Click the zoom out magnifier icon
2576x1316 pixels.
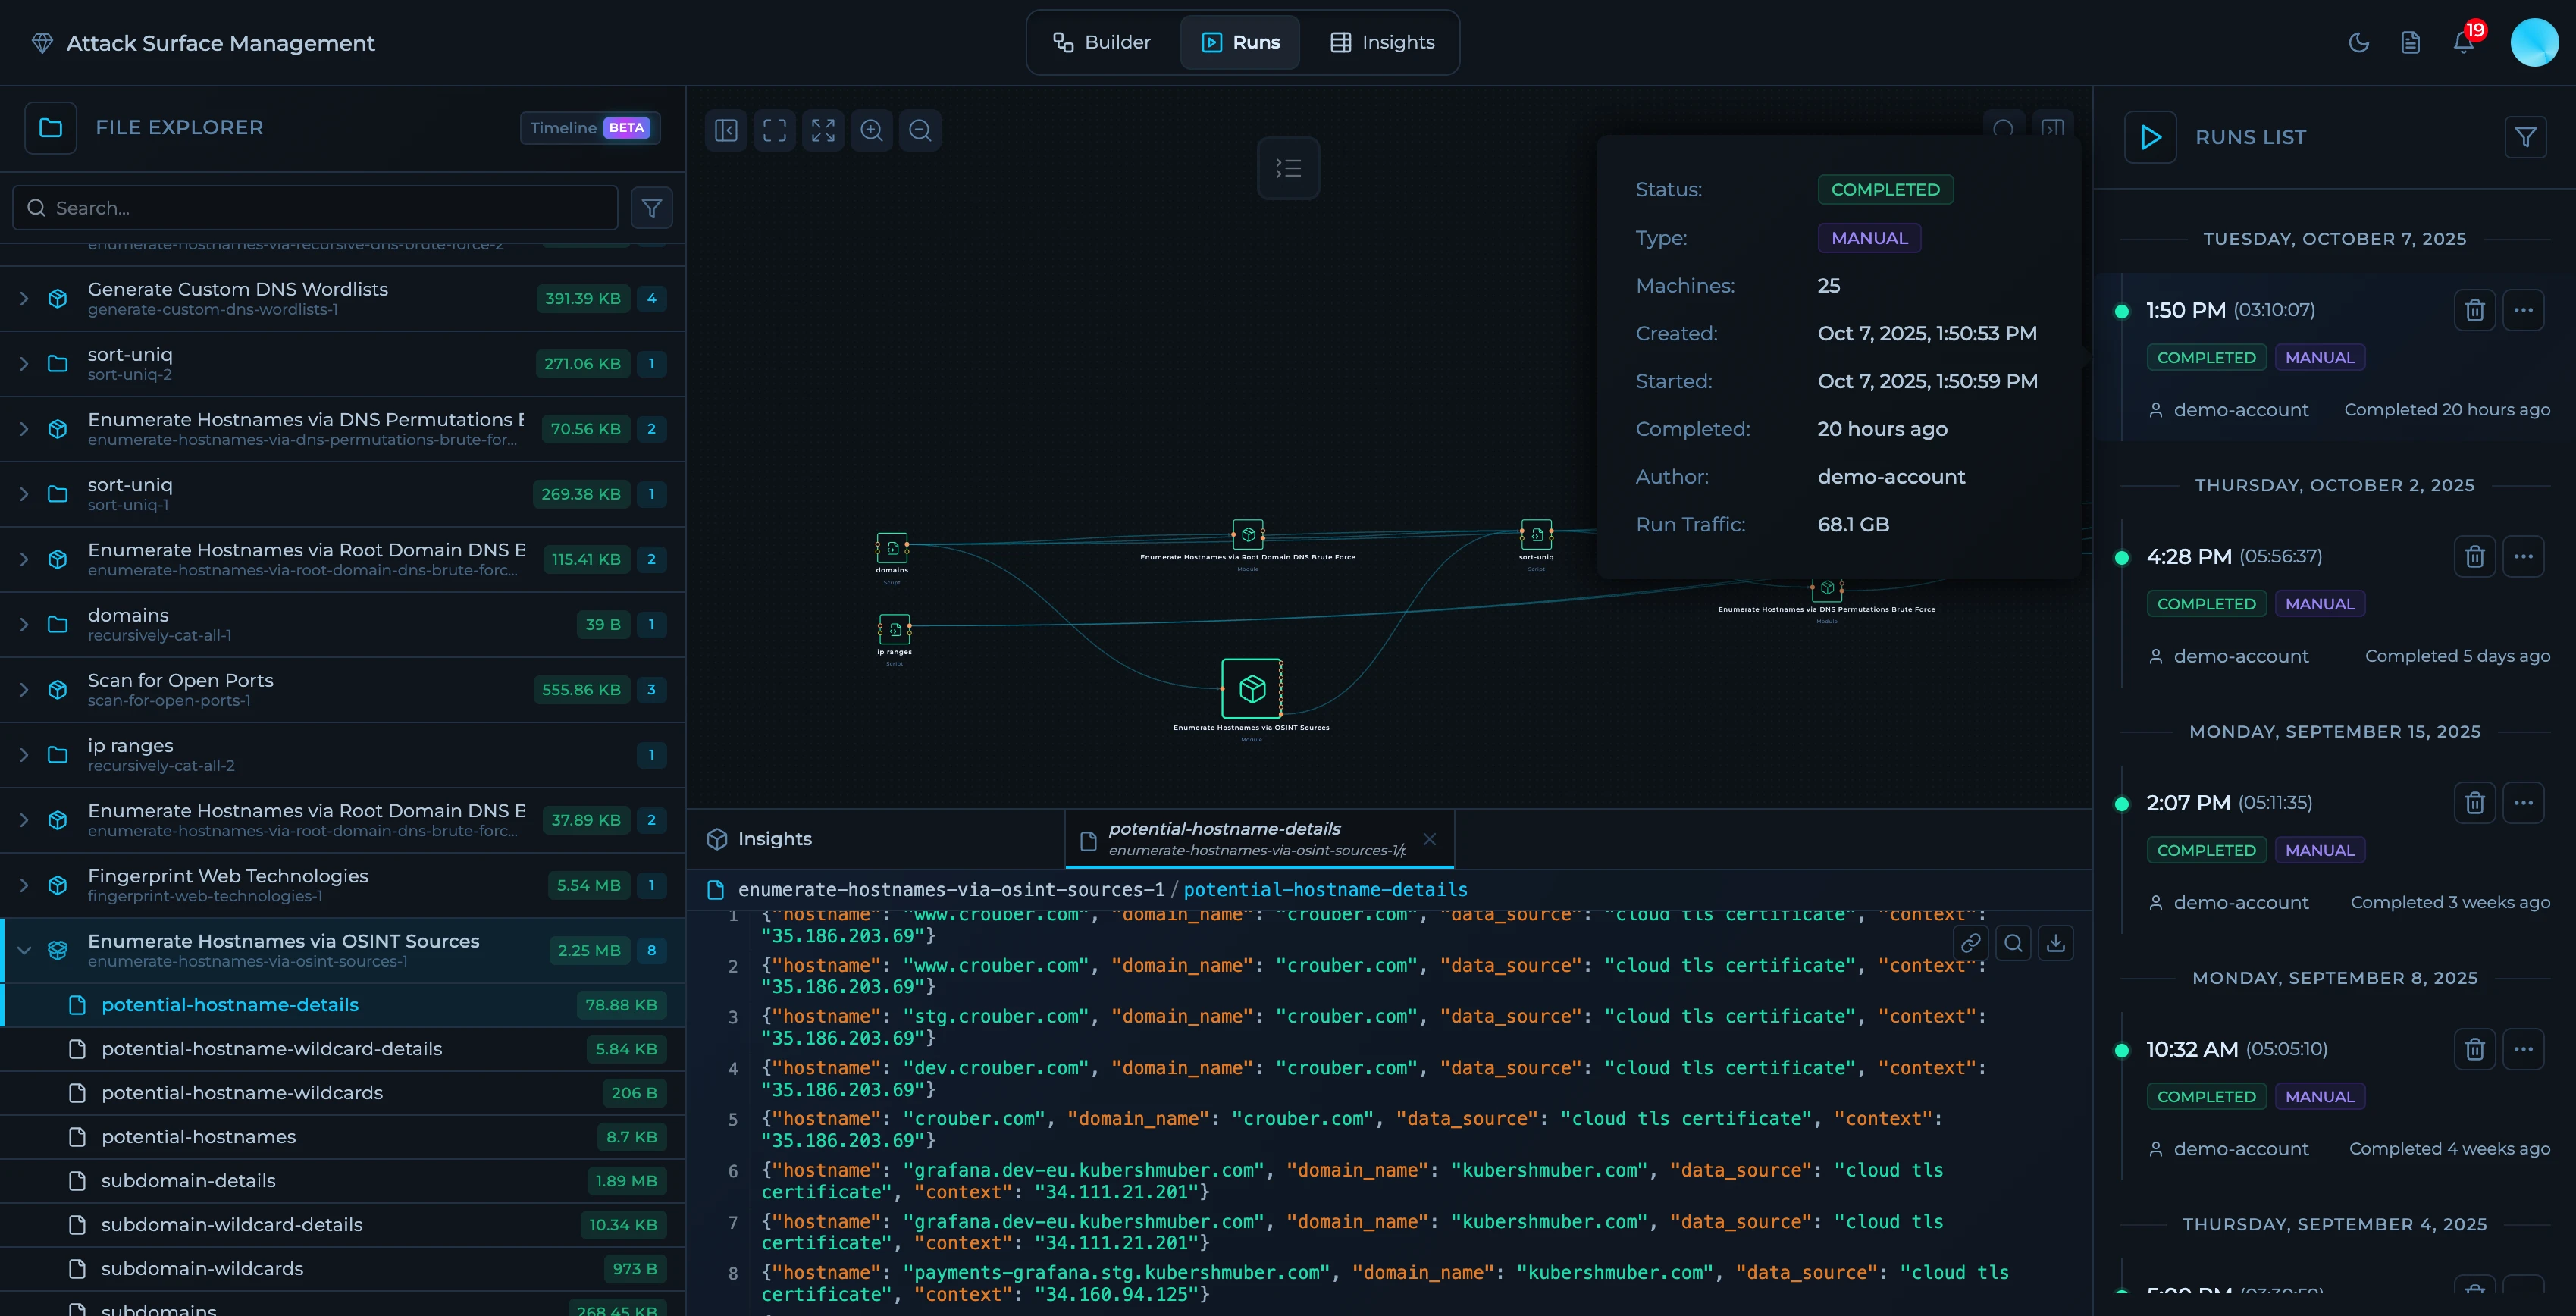click(920, 130)
